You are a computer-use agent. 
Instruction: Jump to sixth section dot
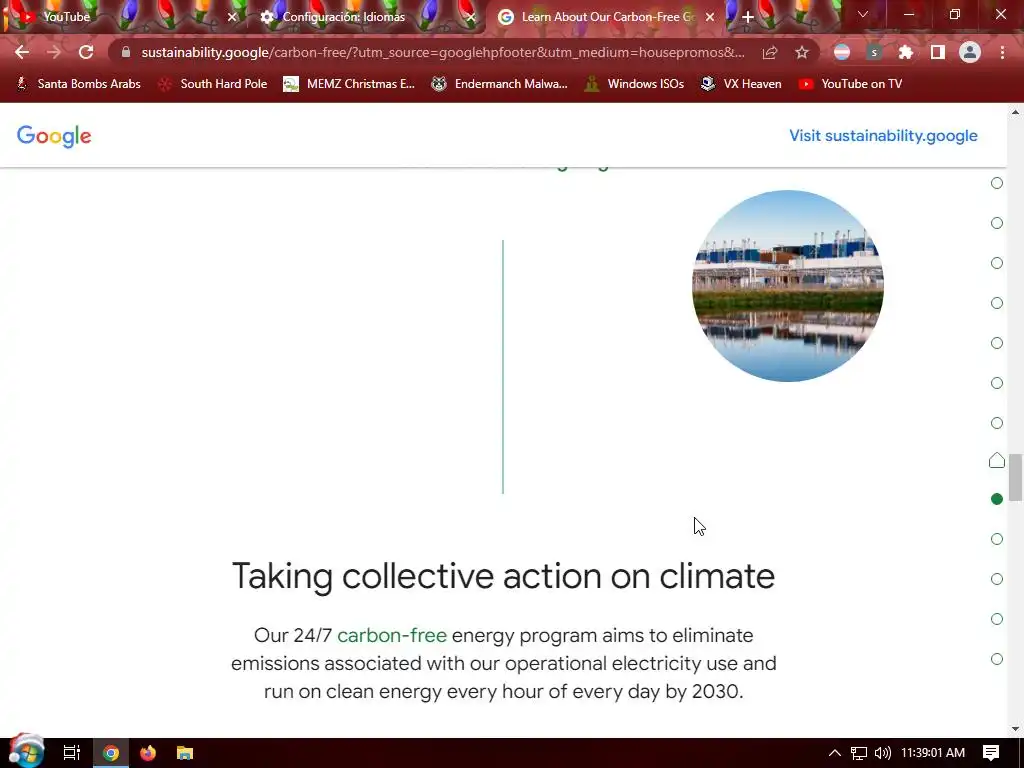(997, 383)
